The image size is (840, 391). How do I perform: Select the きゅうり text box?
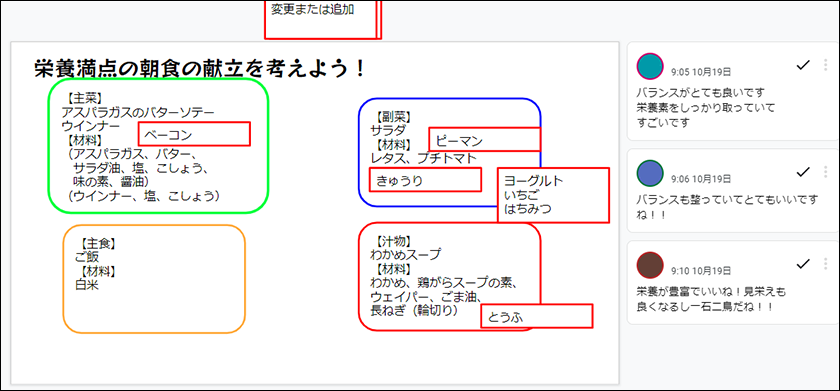[425, 179]
